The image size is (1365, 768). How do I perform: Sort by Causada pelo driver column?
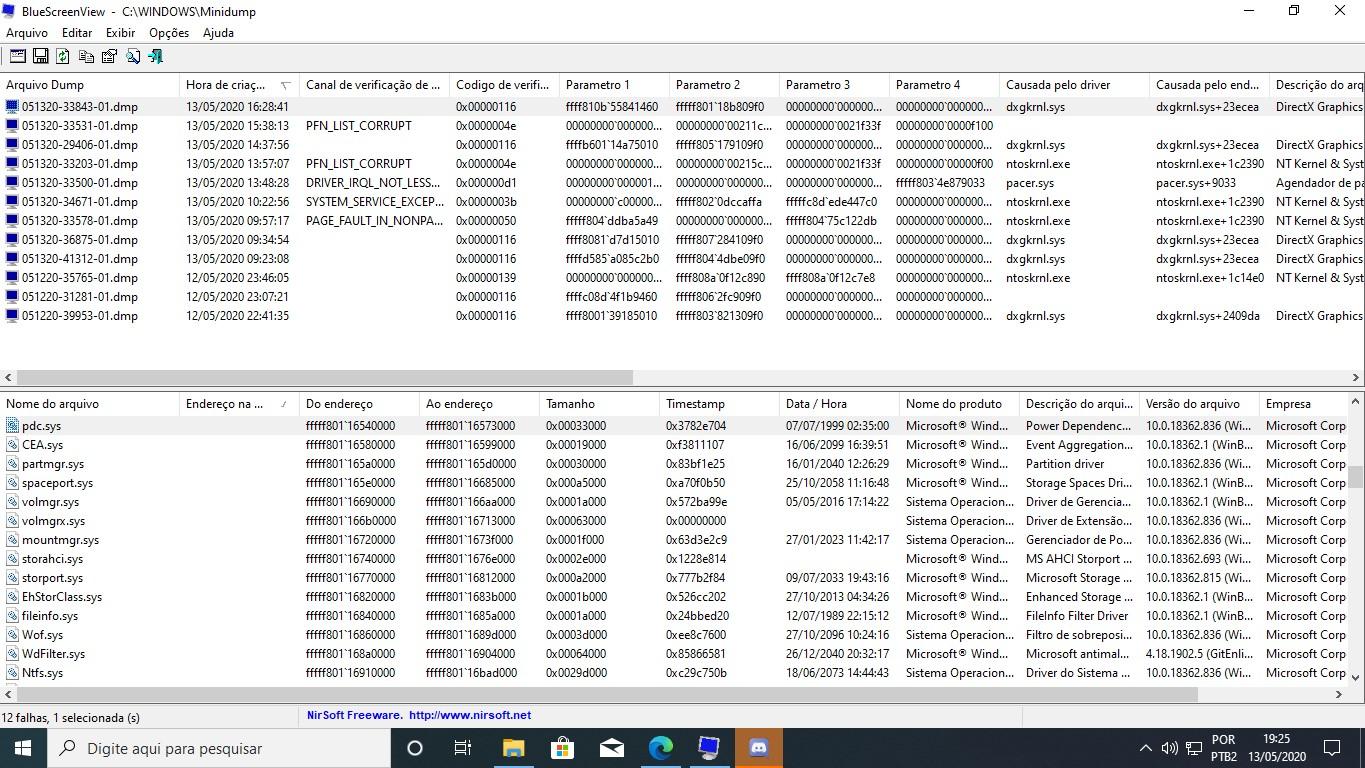click(1074, 85)
